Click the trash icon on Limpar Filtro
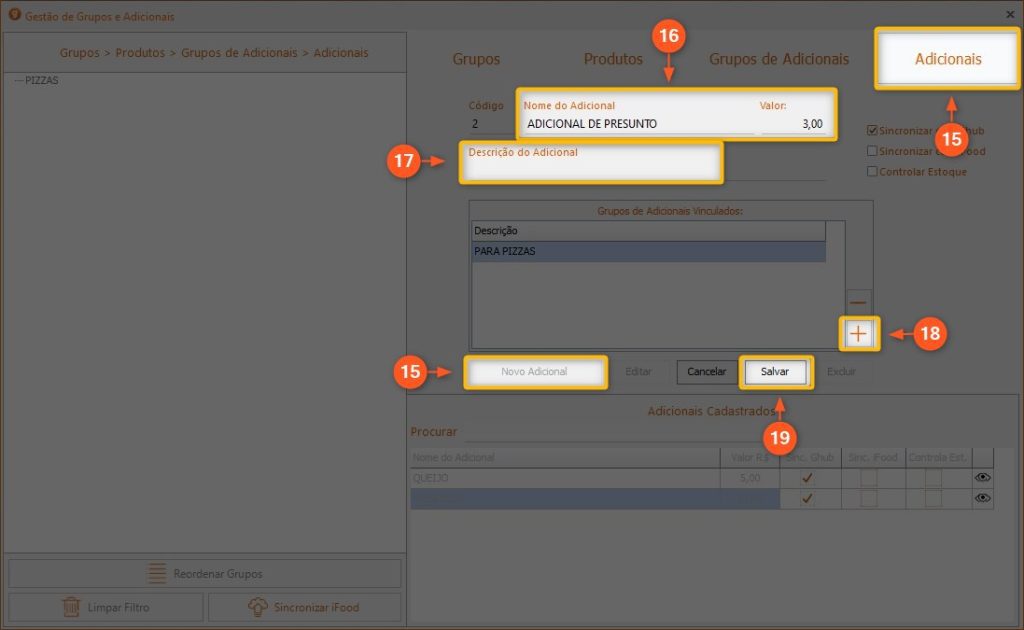The image size is (1024, 630). tap(71, 607)
